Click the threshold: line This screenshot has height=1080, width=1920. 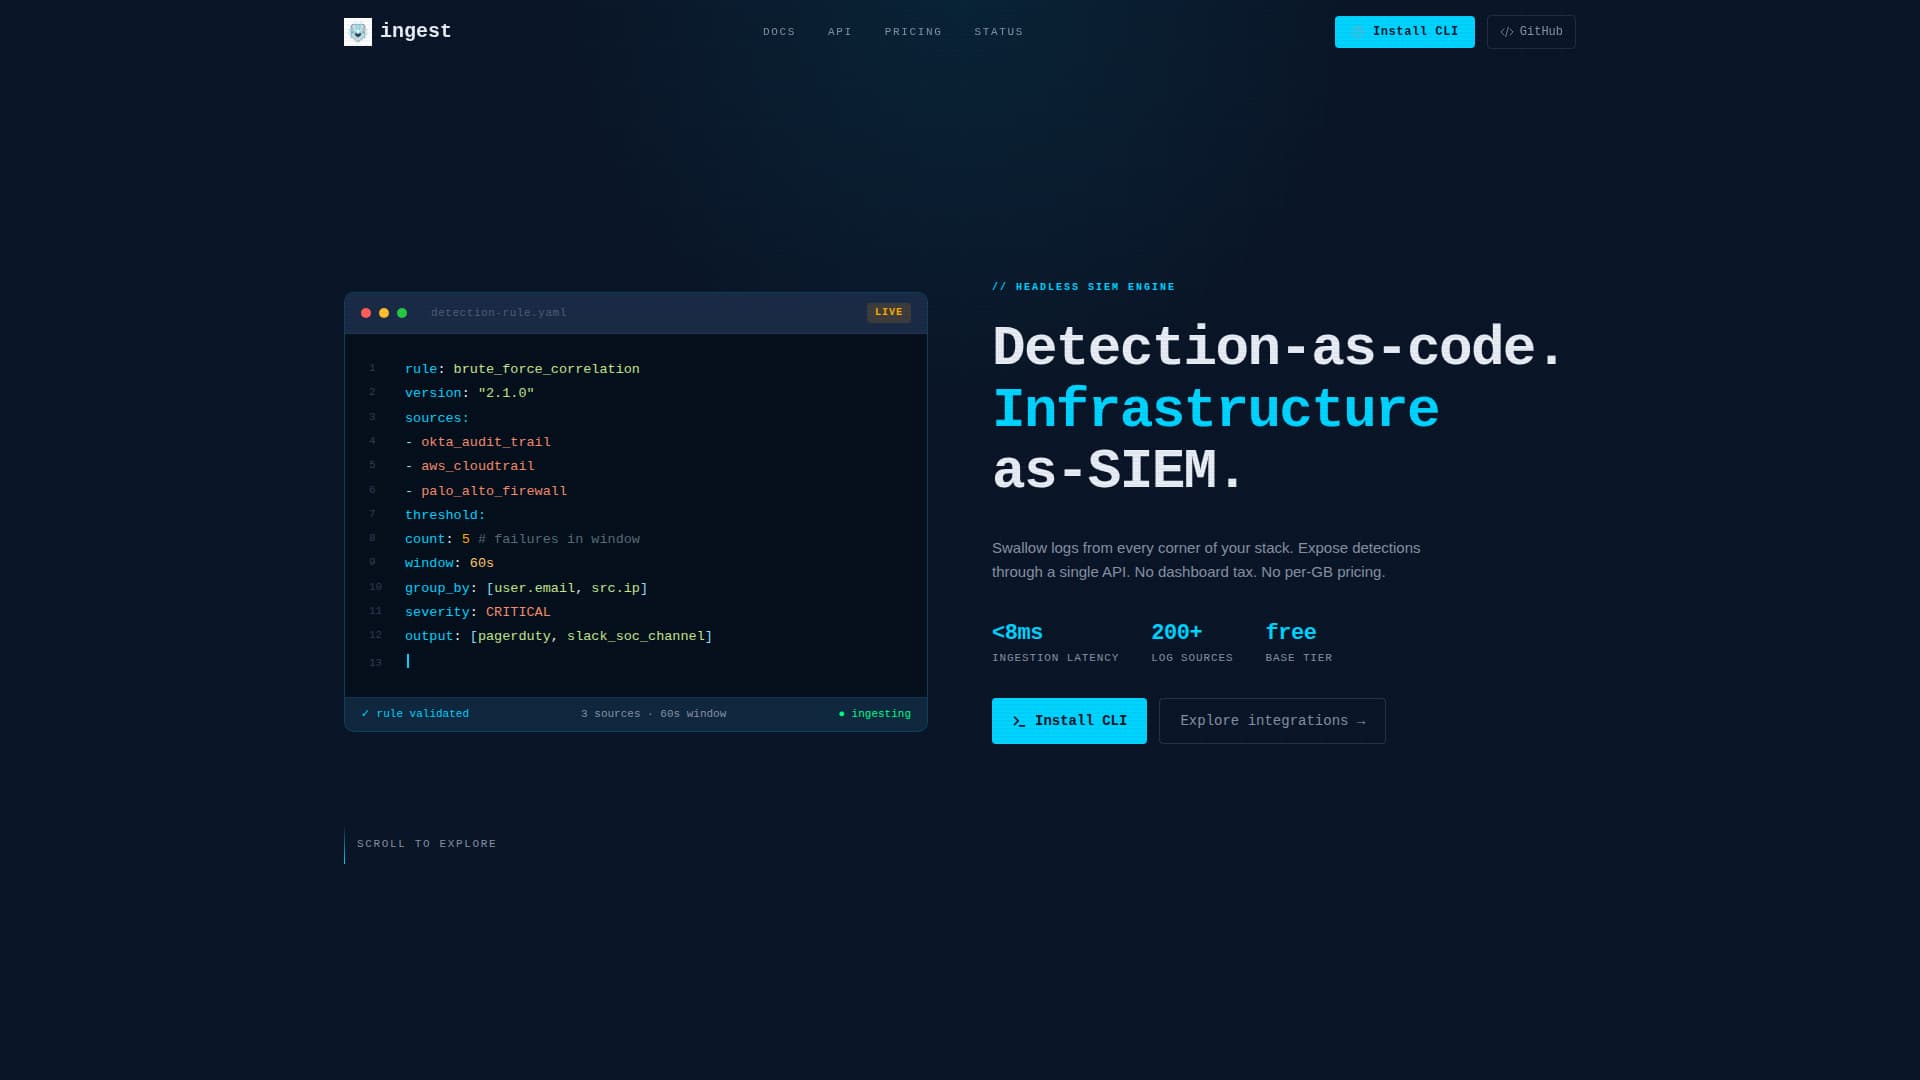(445, 515)
